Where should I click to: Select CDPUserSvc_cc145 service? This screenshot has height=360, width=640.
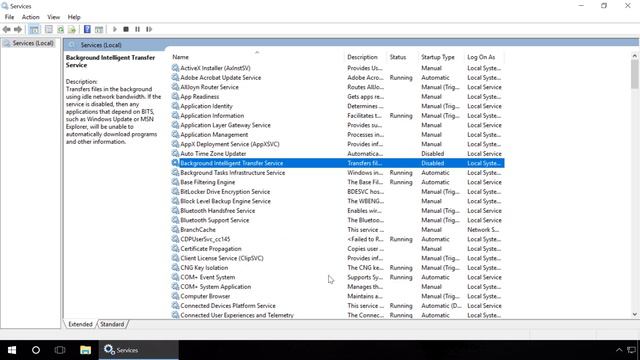(x=205, y=239)
